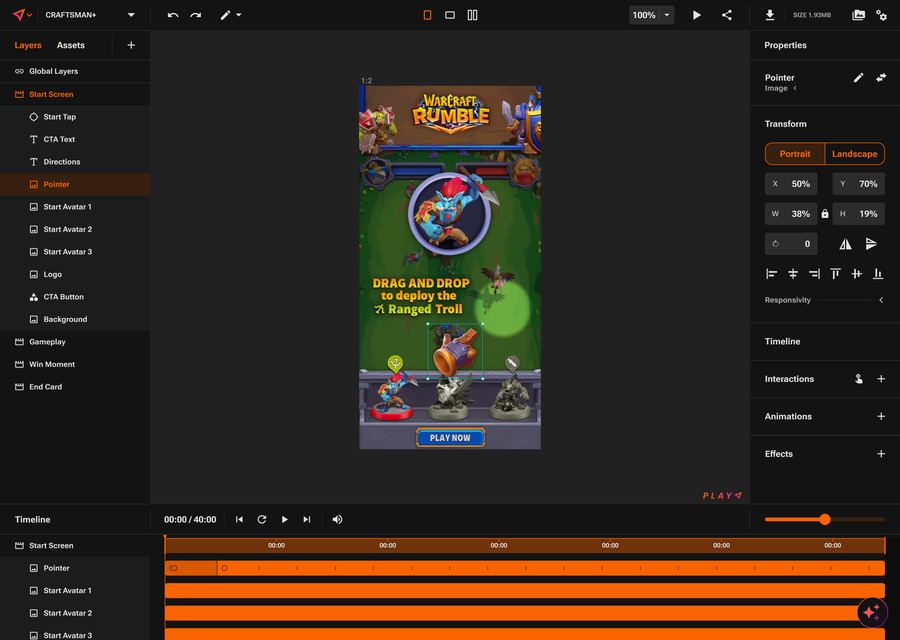This screenshot has width=900, height=640.
Task: Switch to the Assets tab
Action: point(71,45)
